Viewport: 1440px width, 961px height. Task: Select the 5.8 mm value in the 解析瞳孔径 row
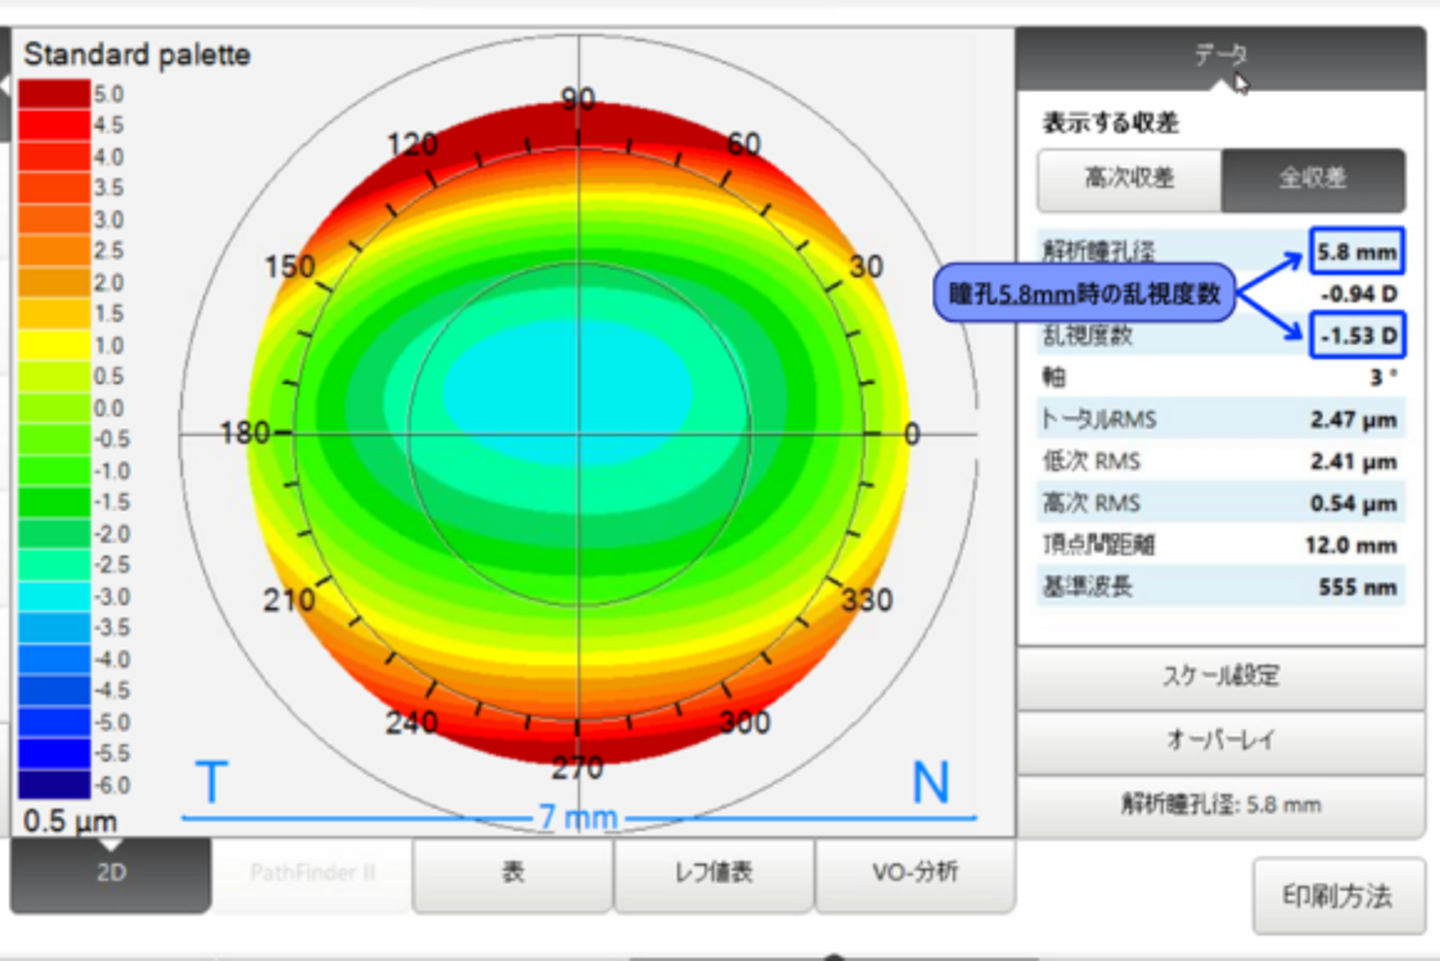[1357, 252]
